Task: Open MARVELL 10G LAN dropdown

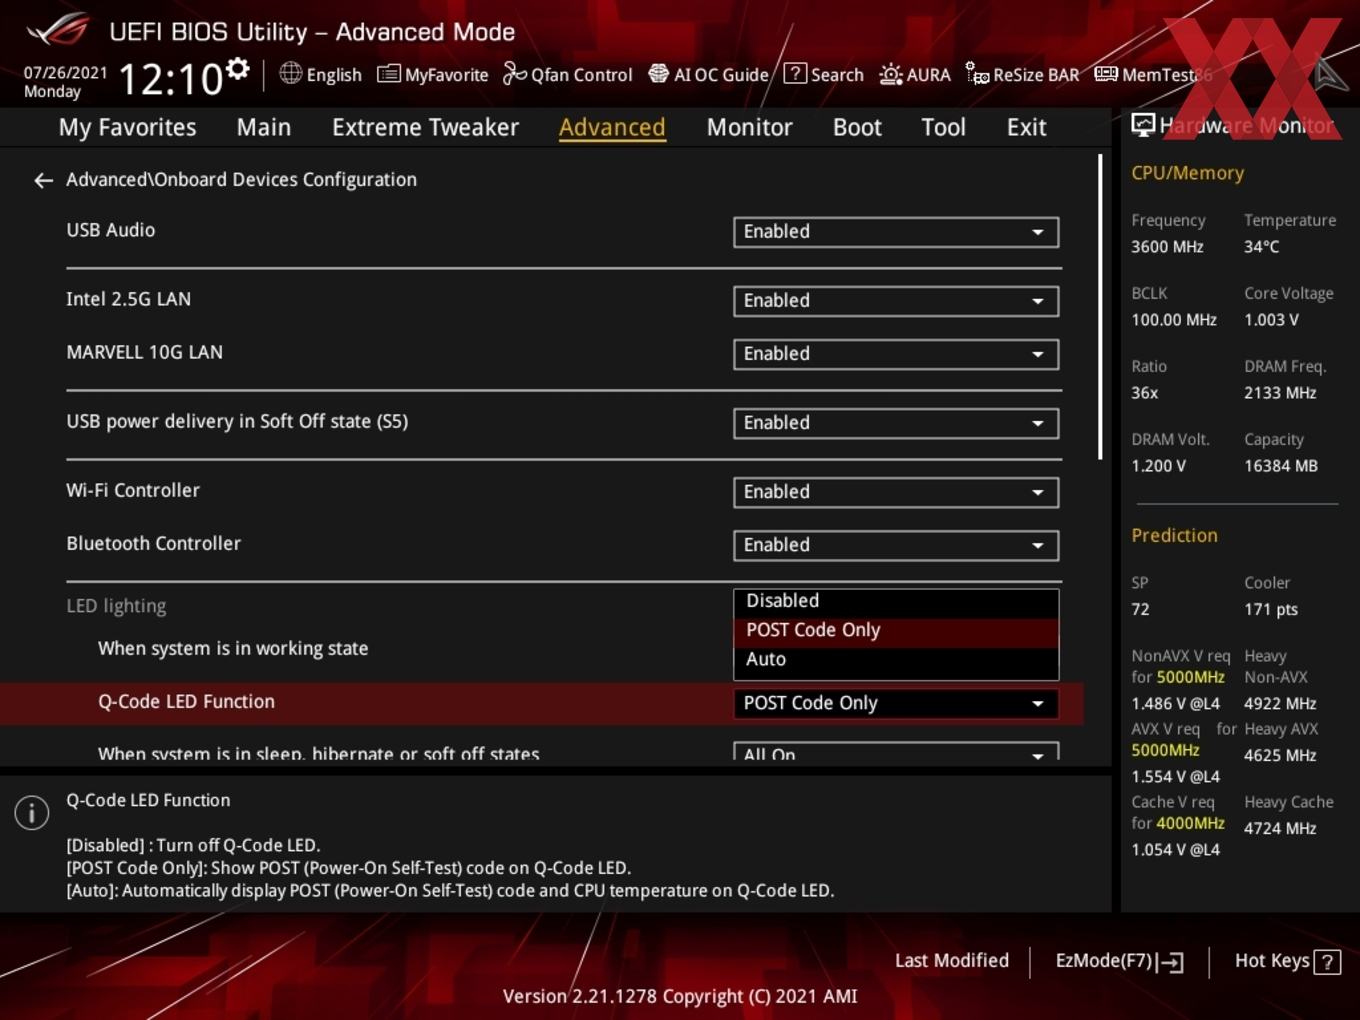Action: point(896,354)
